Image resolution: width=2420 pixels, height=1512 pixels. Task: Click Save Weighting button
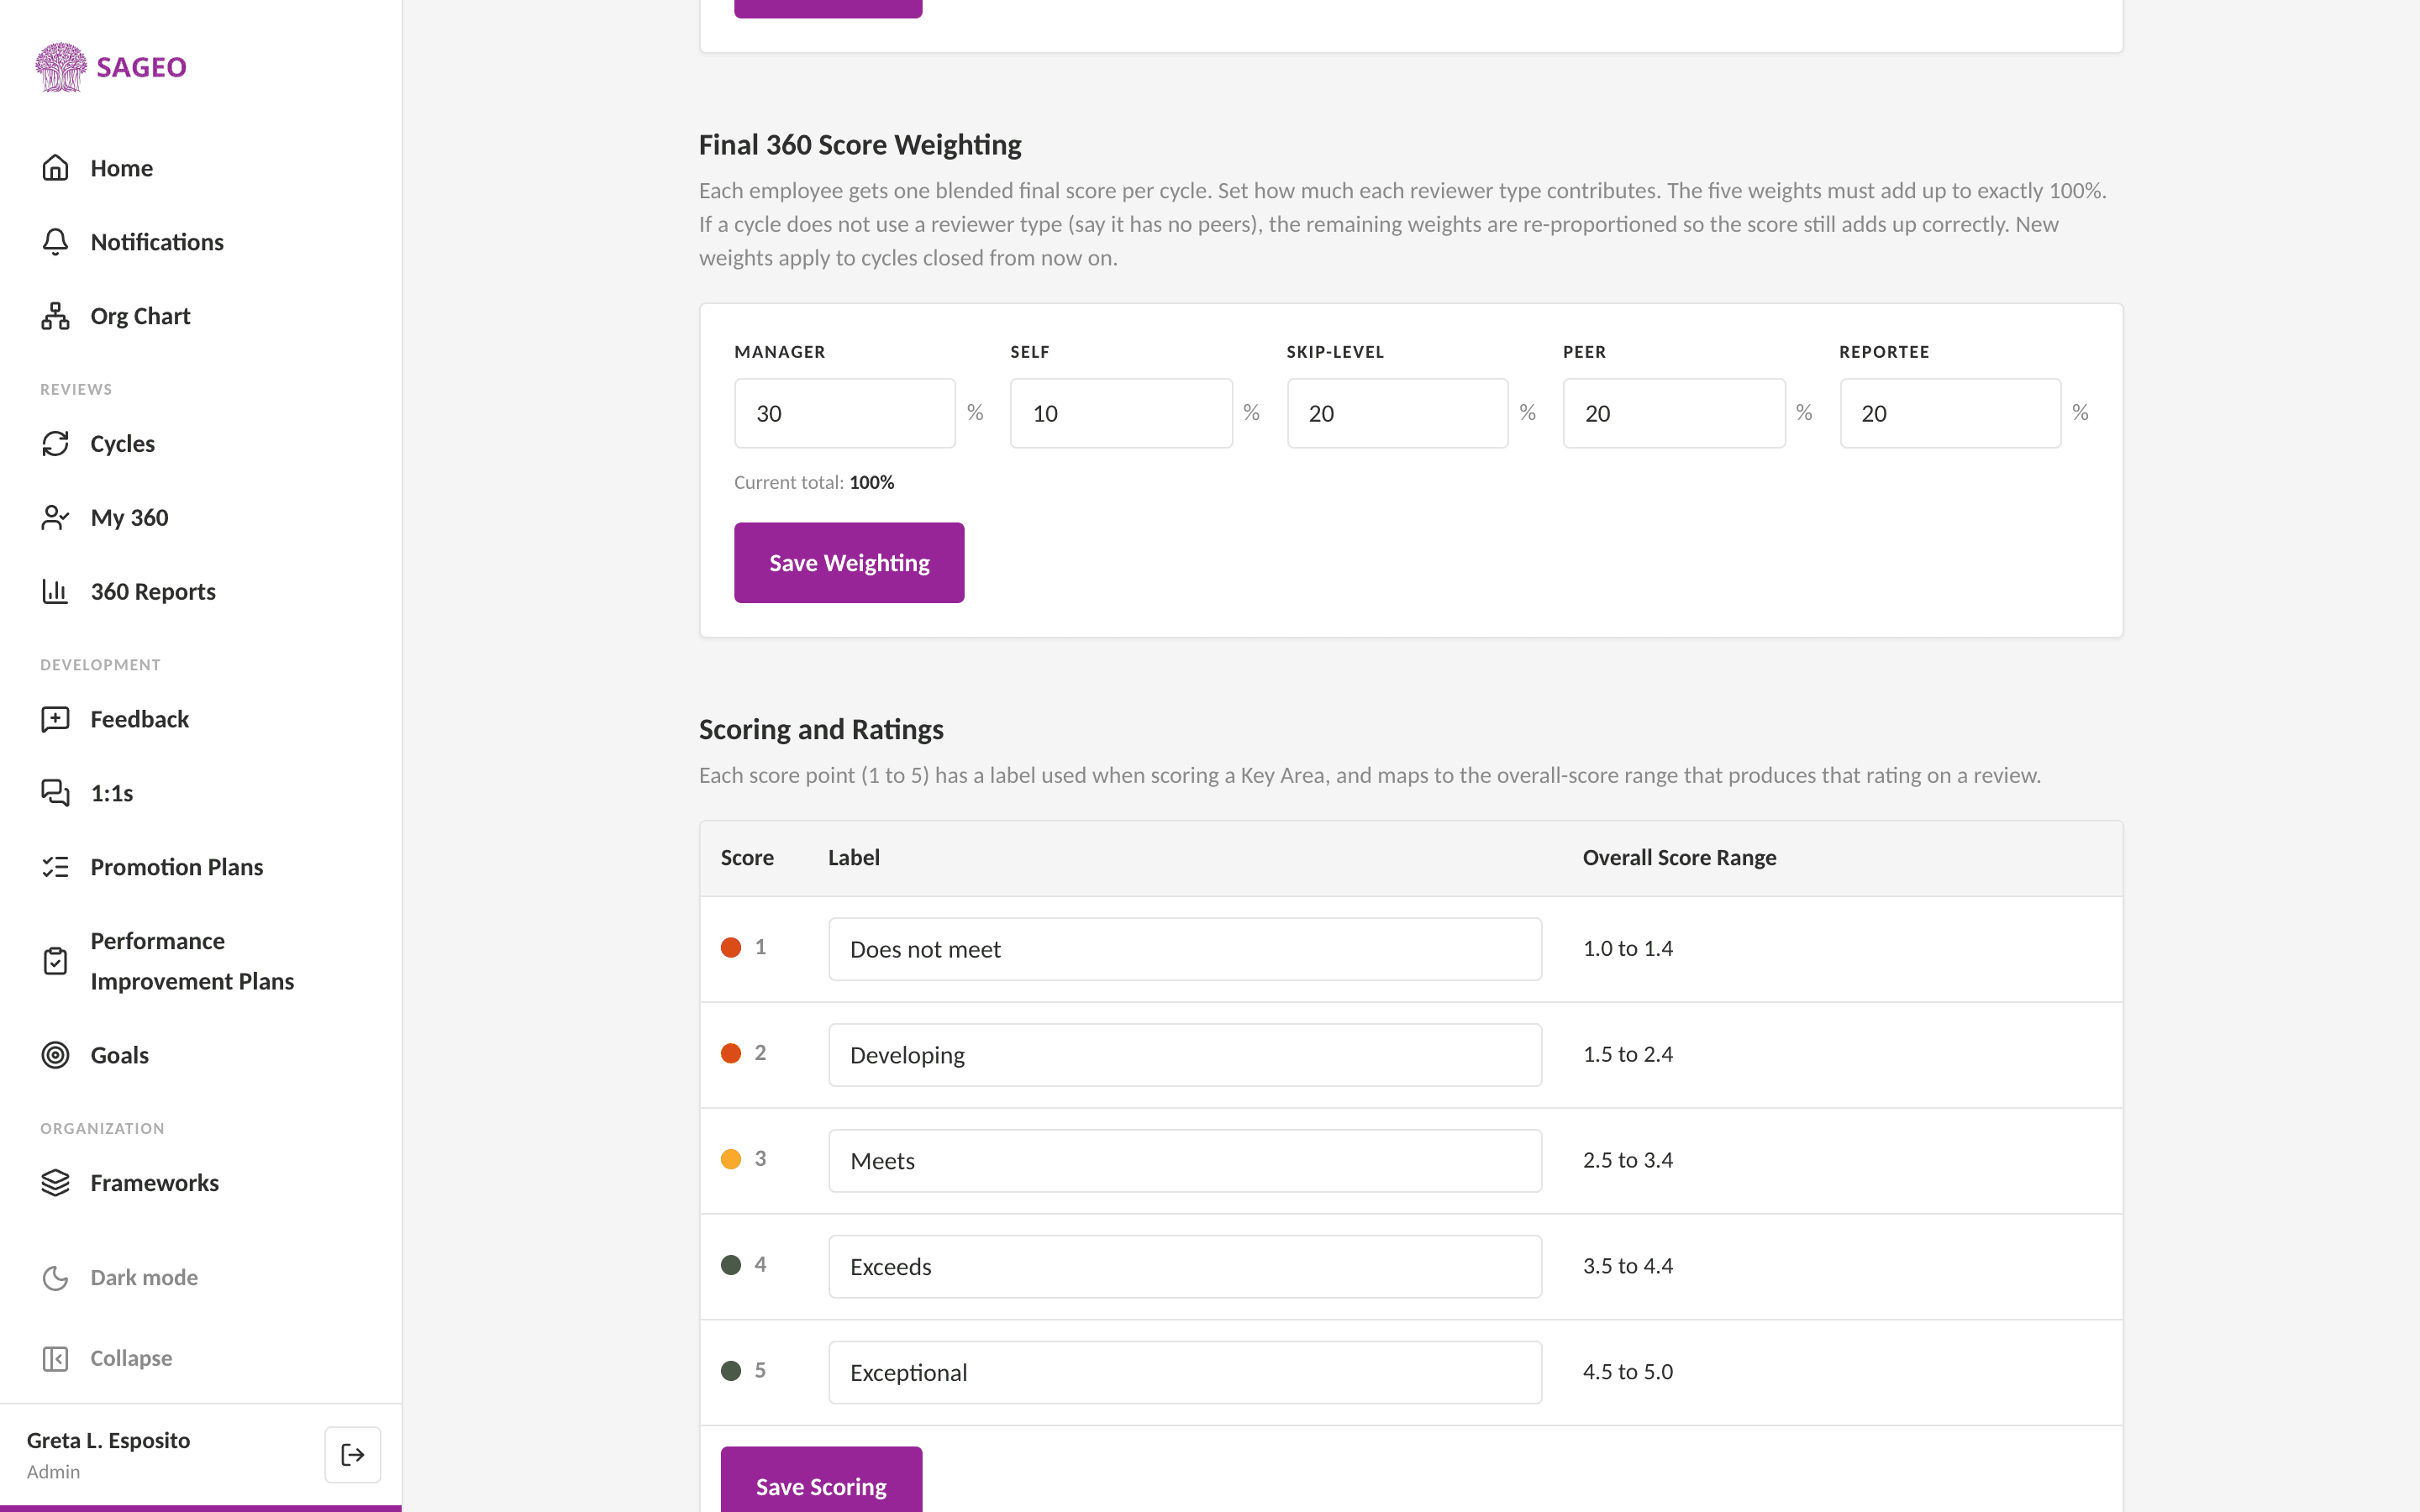pos(849,563)
